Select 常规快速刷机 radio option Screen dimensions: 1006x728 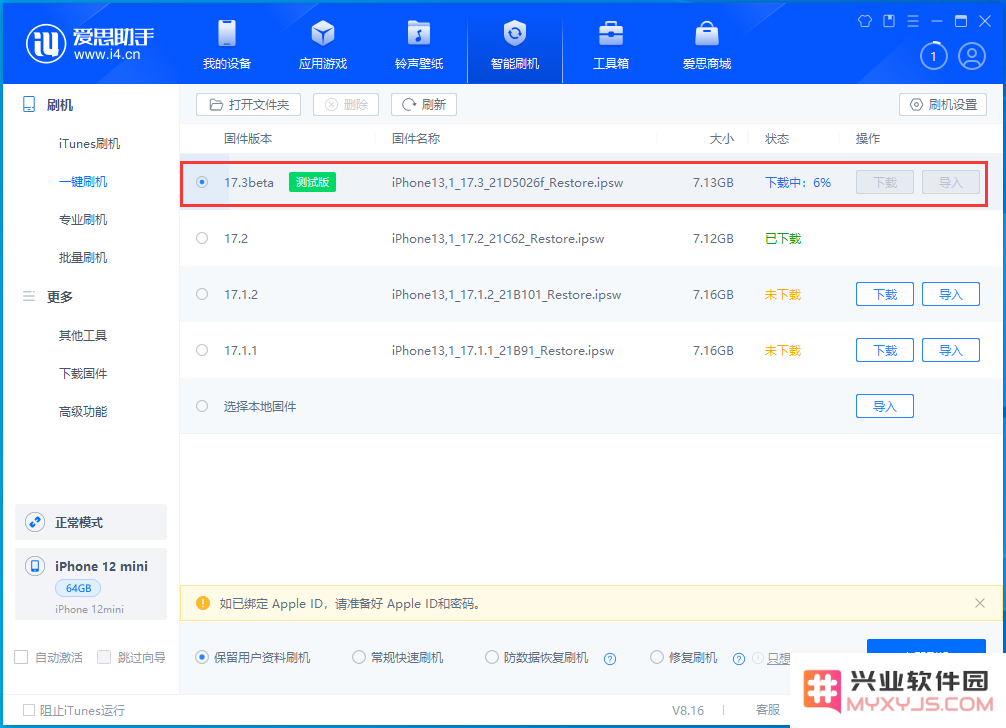(359, 657)
